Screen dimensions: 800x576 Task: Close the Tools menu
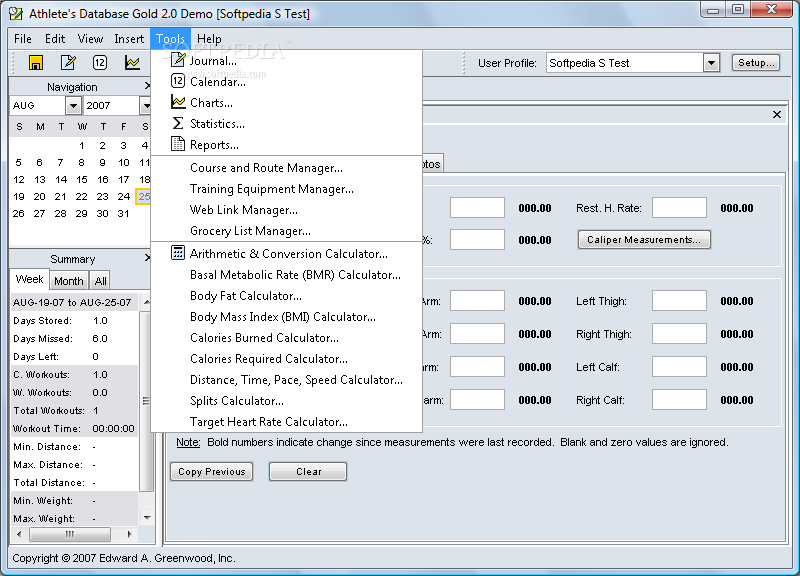(170, 39)
